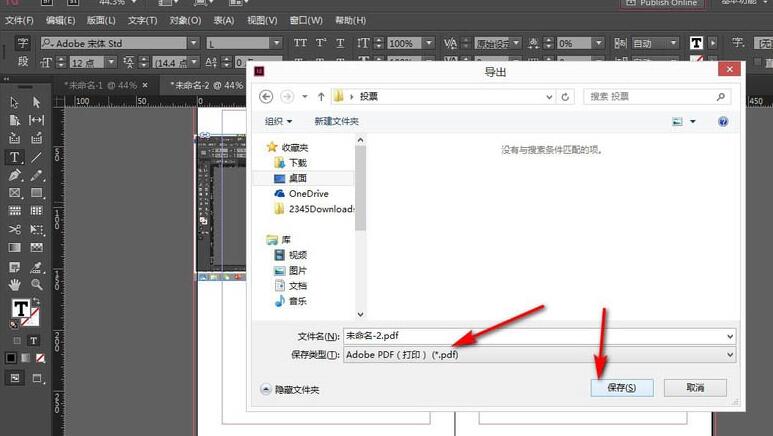Select the Note tool
Screen dimensions: 773x436
pyautogui.click(x=14, y=267)
